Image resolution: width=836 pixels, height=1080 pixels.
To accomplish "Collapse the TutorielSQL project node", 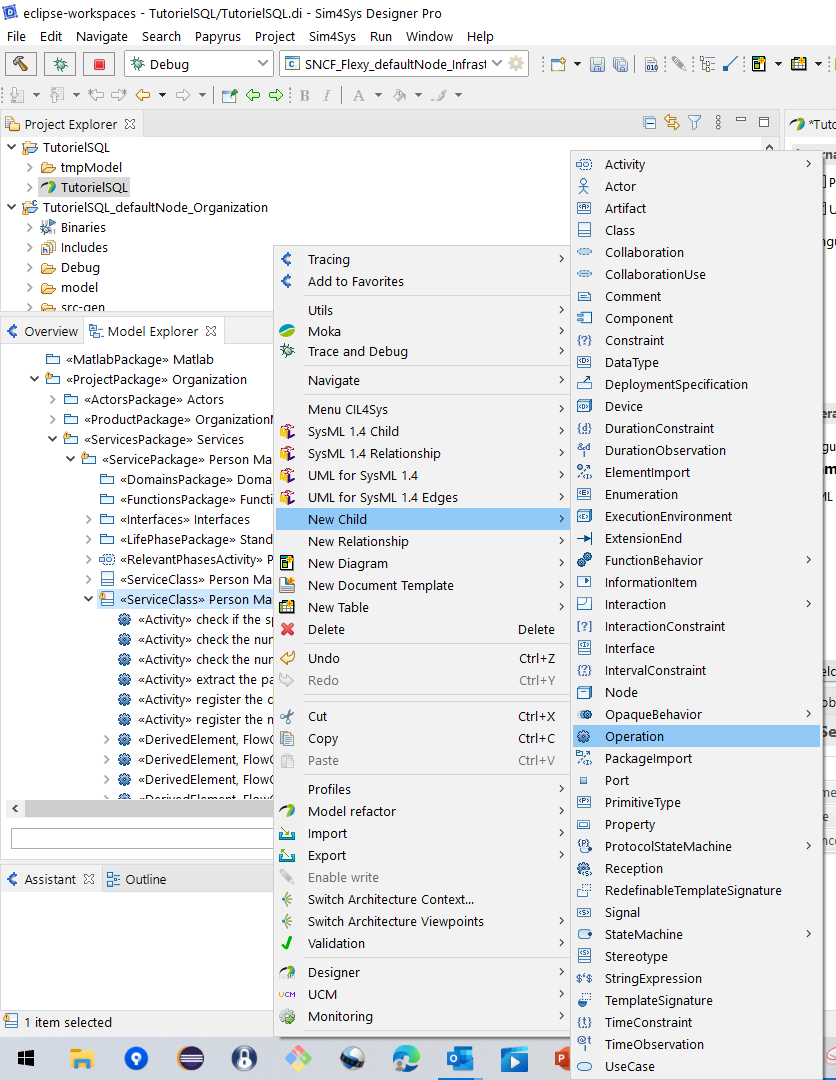I will click(x=12, y=147).
